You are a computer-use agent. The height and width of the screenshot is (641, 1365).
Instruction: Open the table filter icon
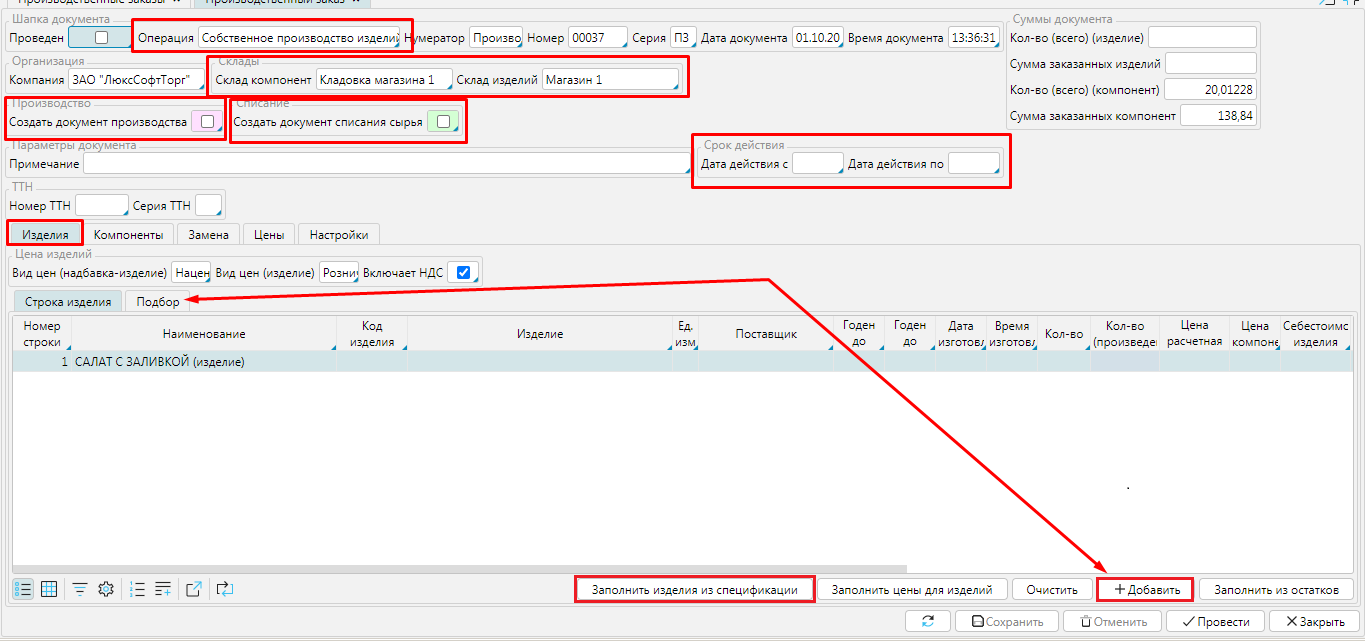coord(79,589)
